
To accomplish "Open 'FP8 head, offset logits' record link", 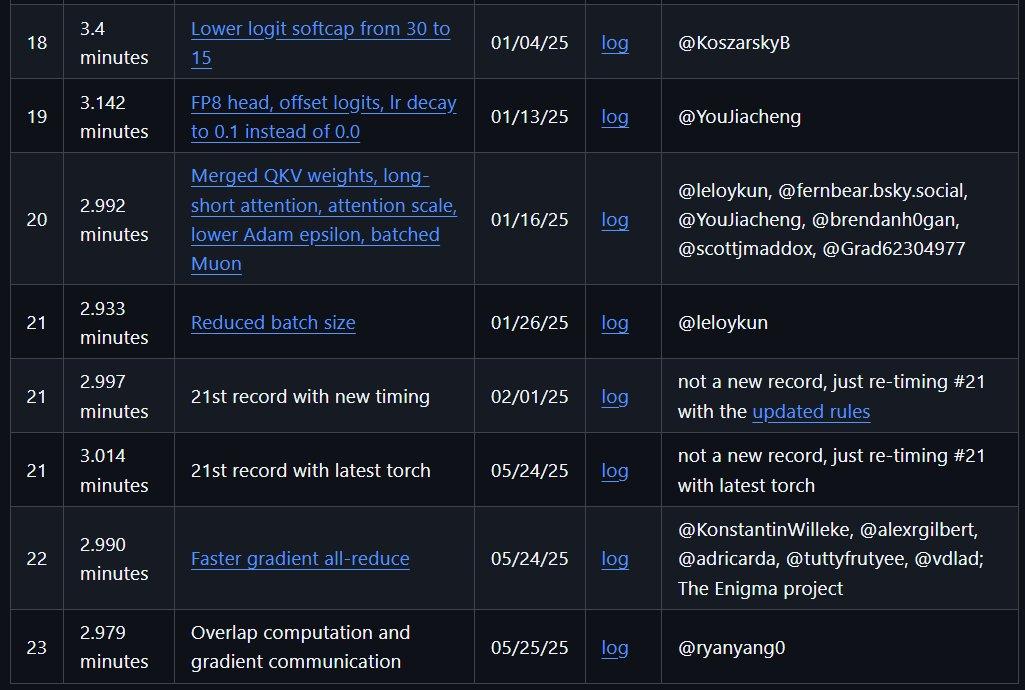I will (x=324, y=117).
